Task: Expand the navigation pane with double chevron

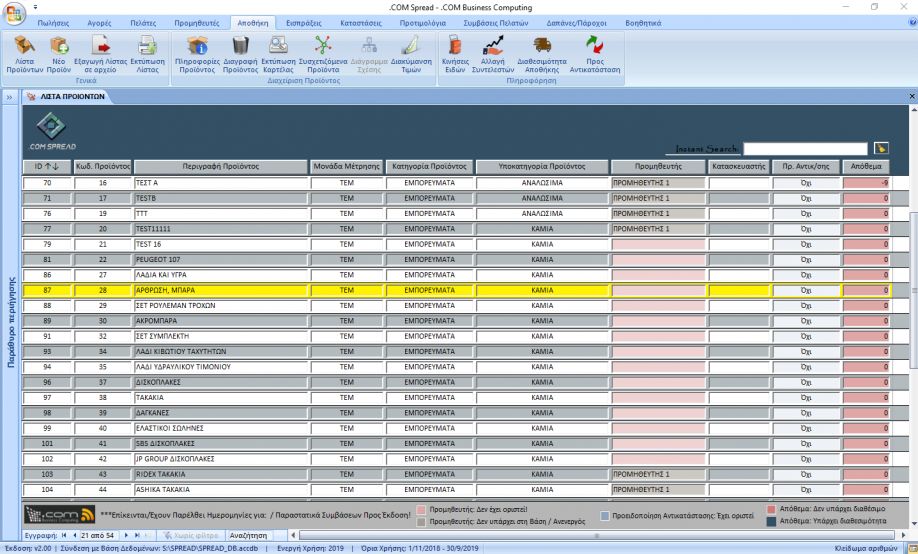Action: click(9, 97)
